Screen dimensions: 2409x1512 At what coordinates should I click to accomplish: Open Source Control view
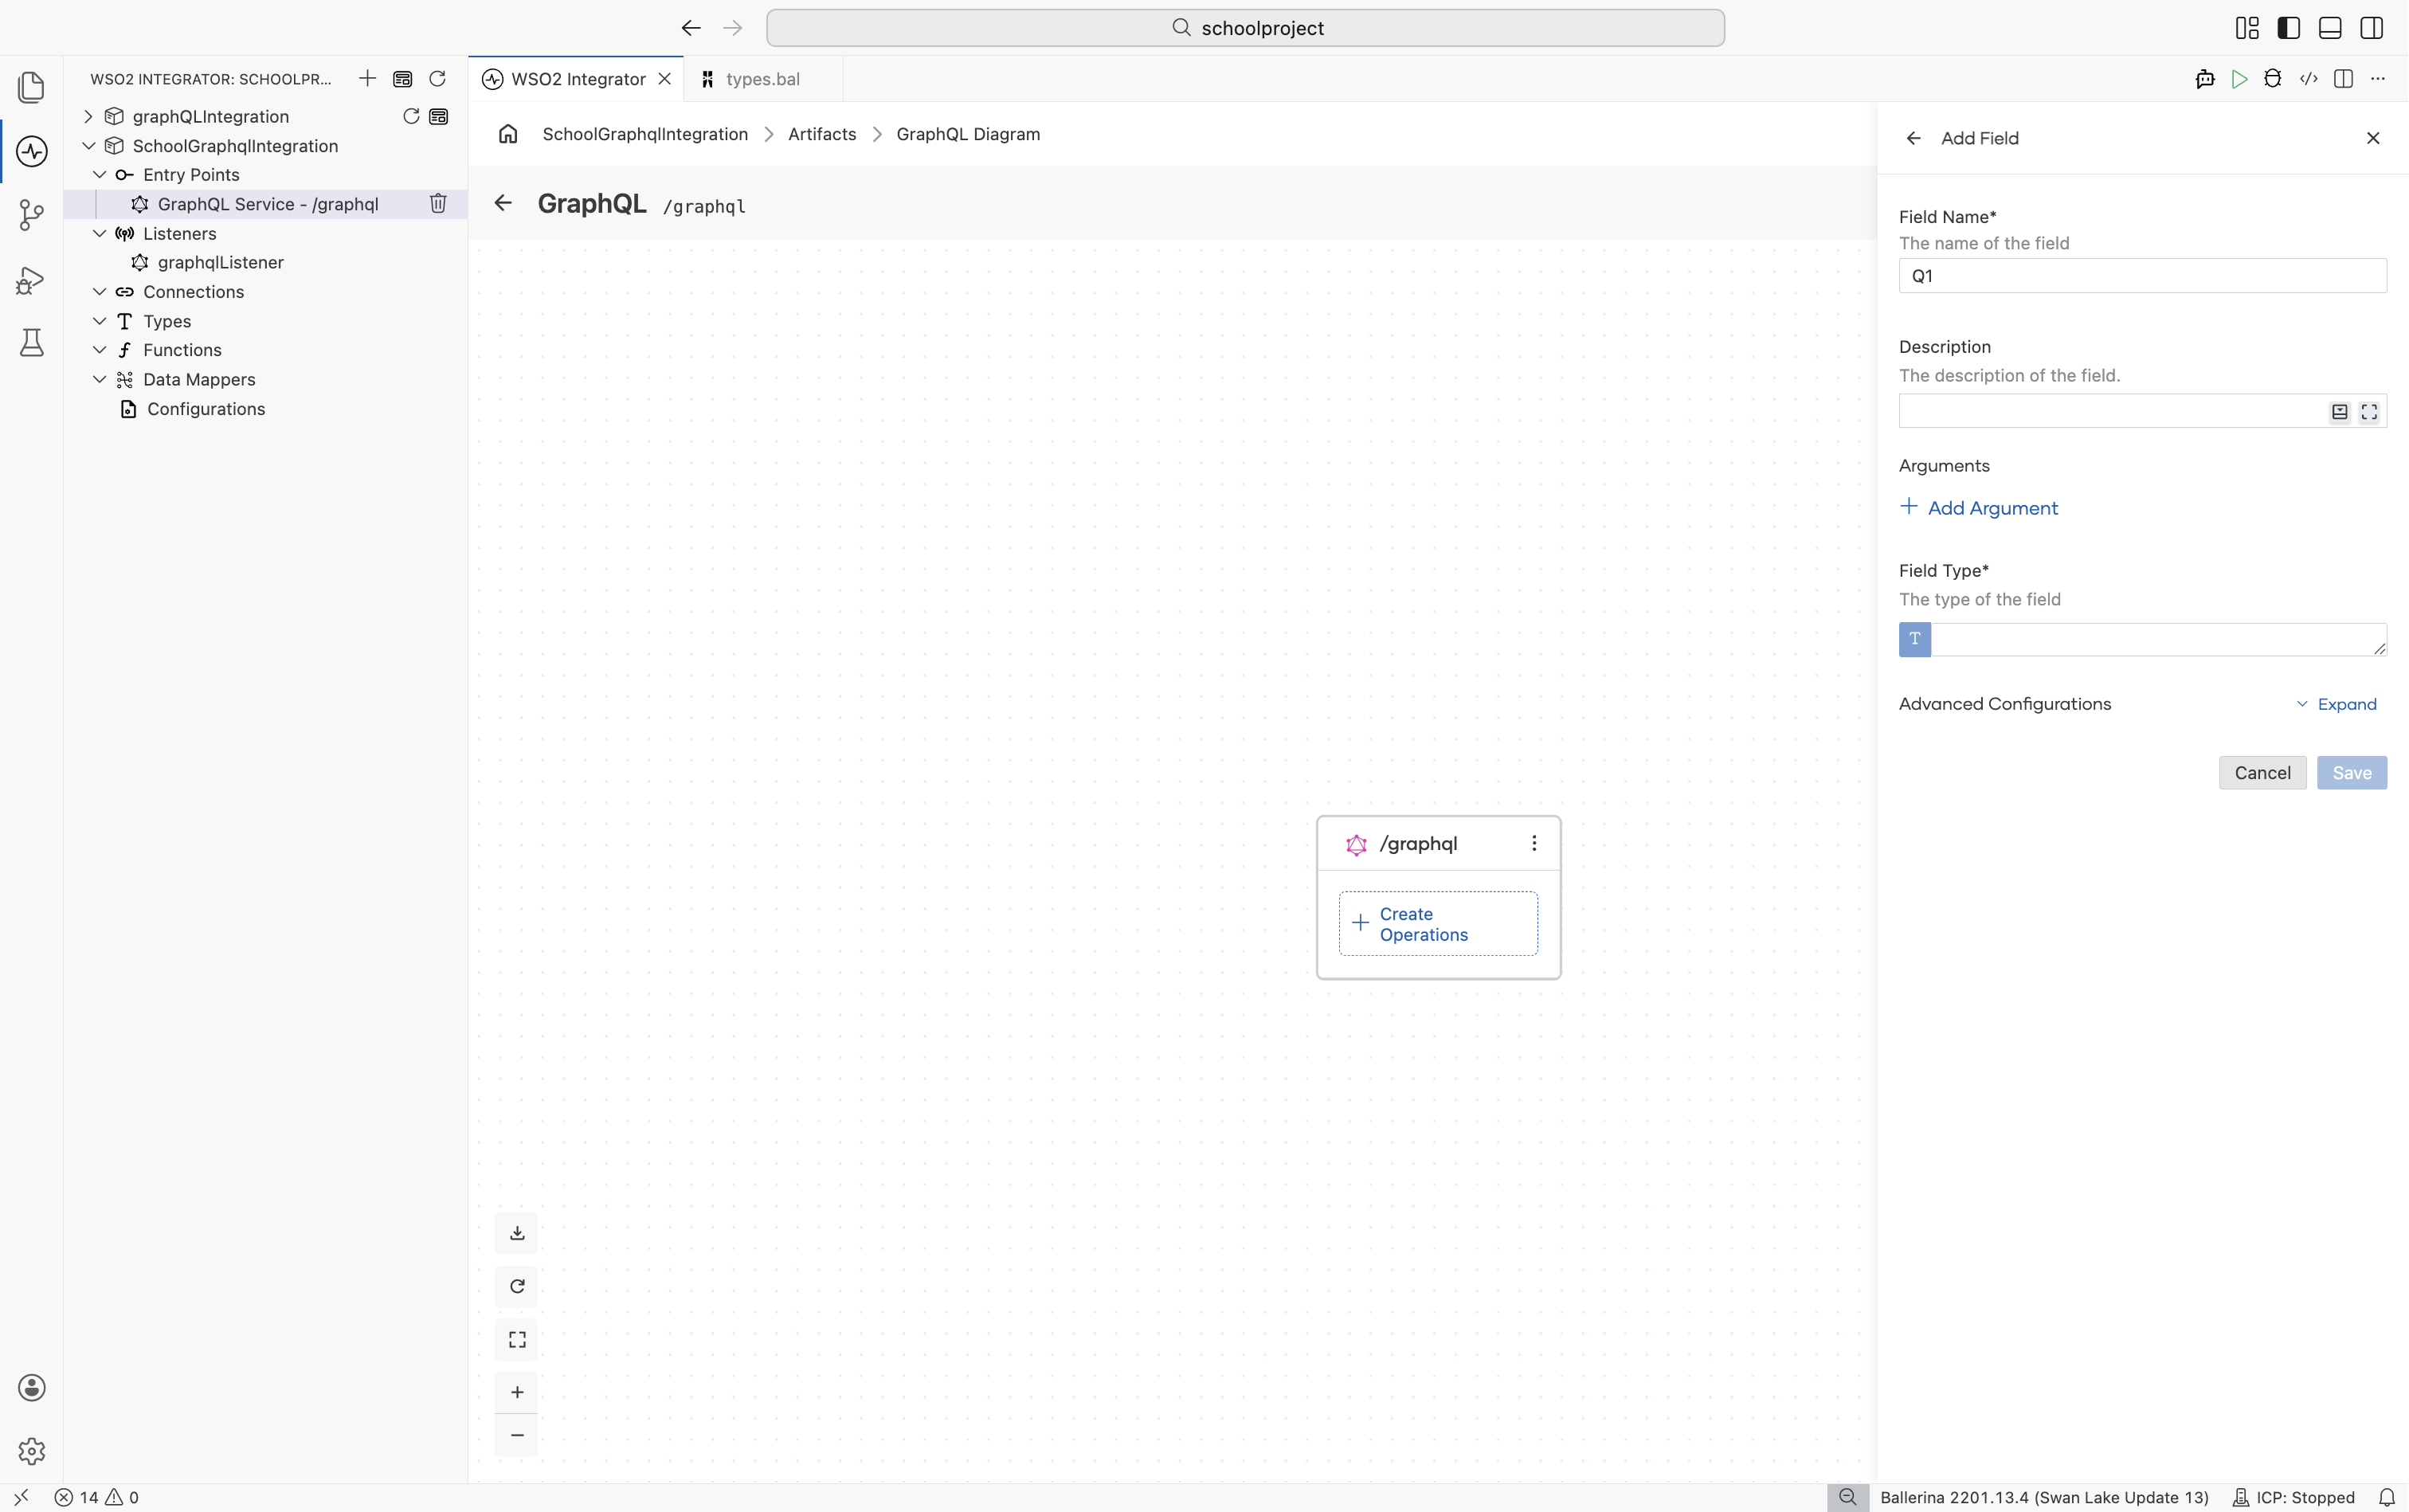point(31,215)
